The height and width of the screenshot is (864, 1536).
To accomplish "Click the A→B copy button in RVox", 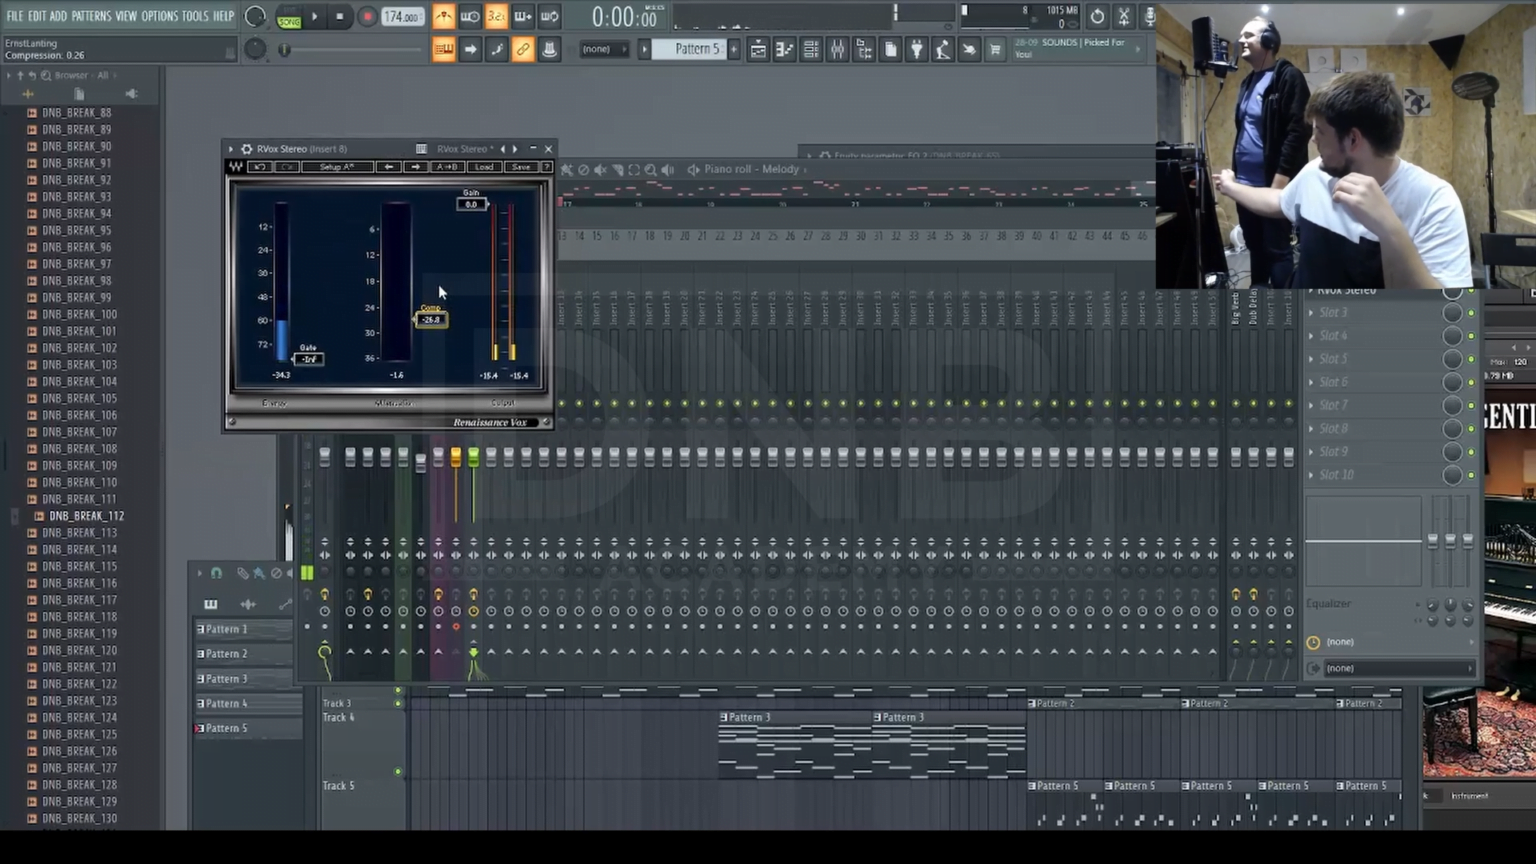I will click(x=448, y=167).
